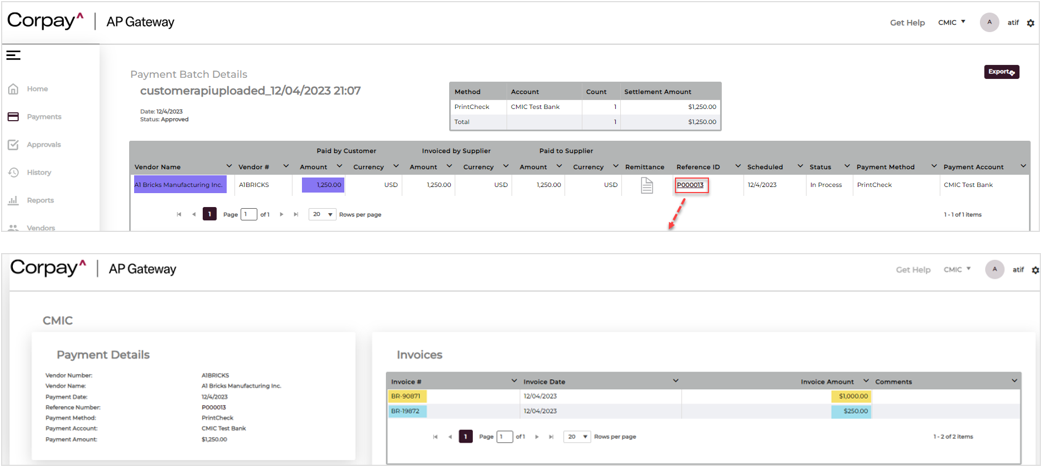This screenshot has height=468, width=1042.
Task: Click the PrintCheck row in the summary table
Action: pos(585,106)
